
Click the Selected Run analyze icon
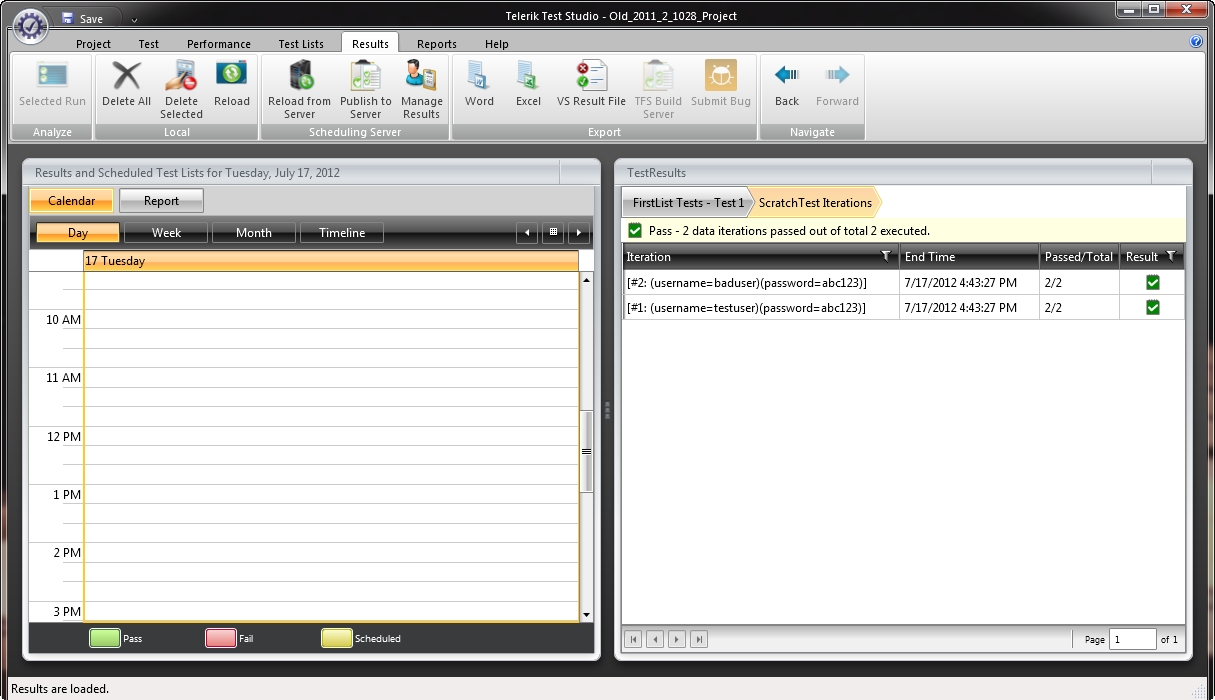point(52,76)
